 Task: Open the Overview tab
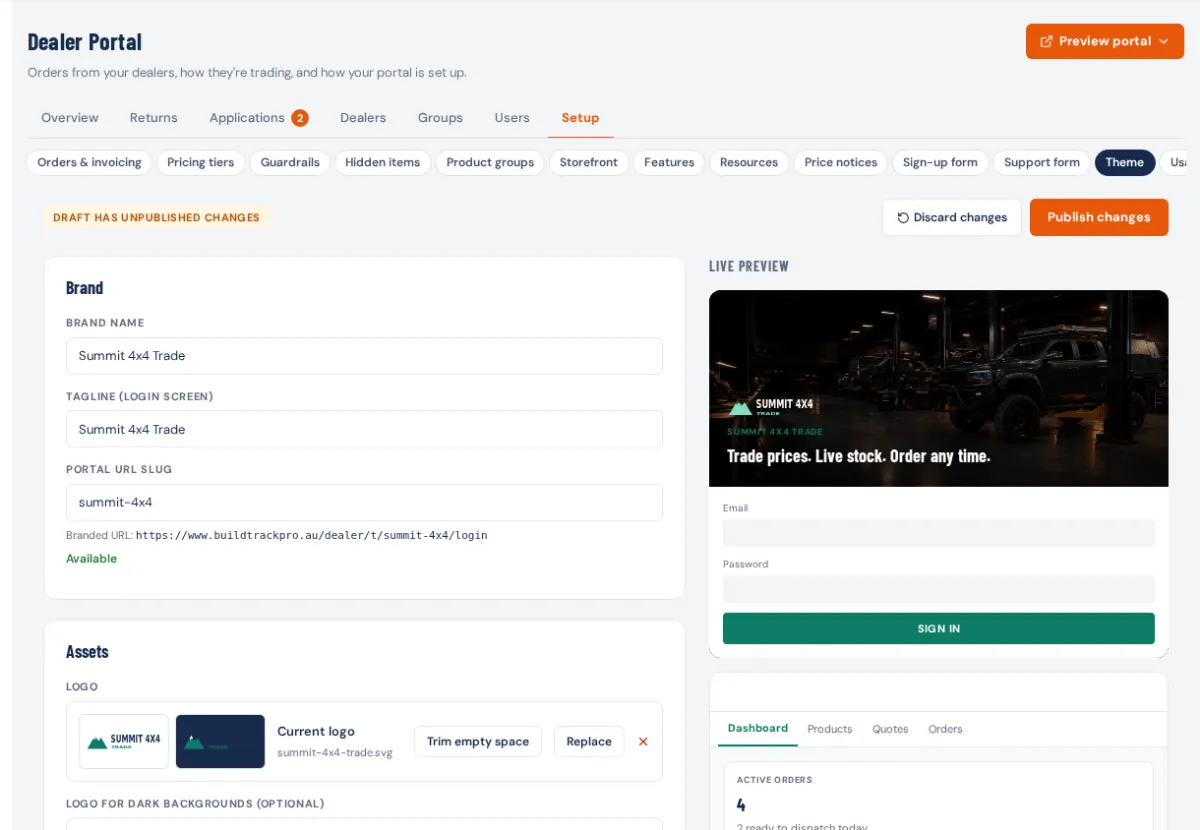[70, 118]
